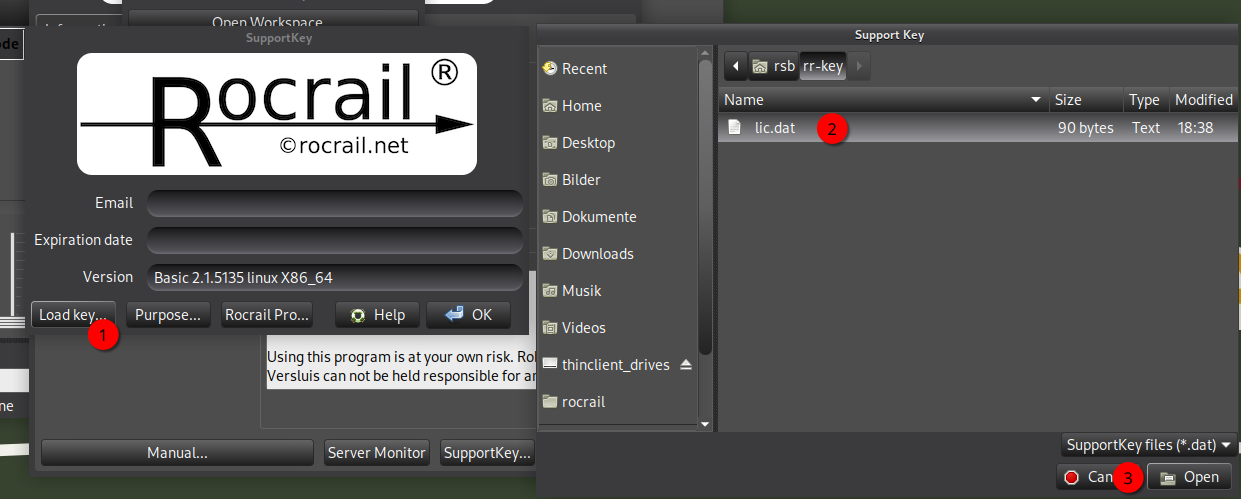Image resolution: width=1241 pixels, height=499 pixels.
Task: Expand SupportKey files filter dropdown
Action: click(1148, 445)
